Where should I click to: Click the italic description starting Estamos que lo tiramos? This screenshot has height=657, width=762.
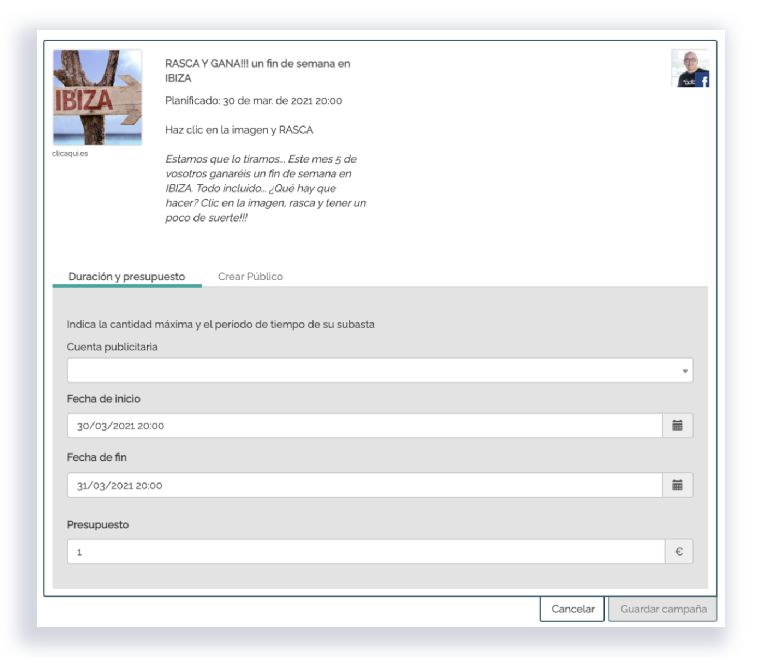265,188
